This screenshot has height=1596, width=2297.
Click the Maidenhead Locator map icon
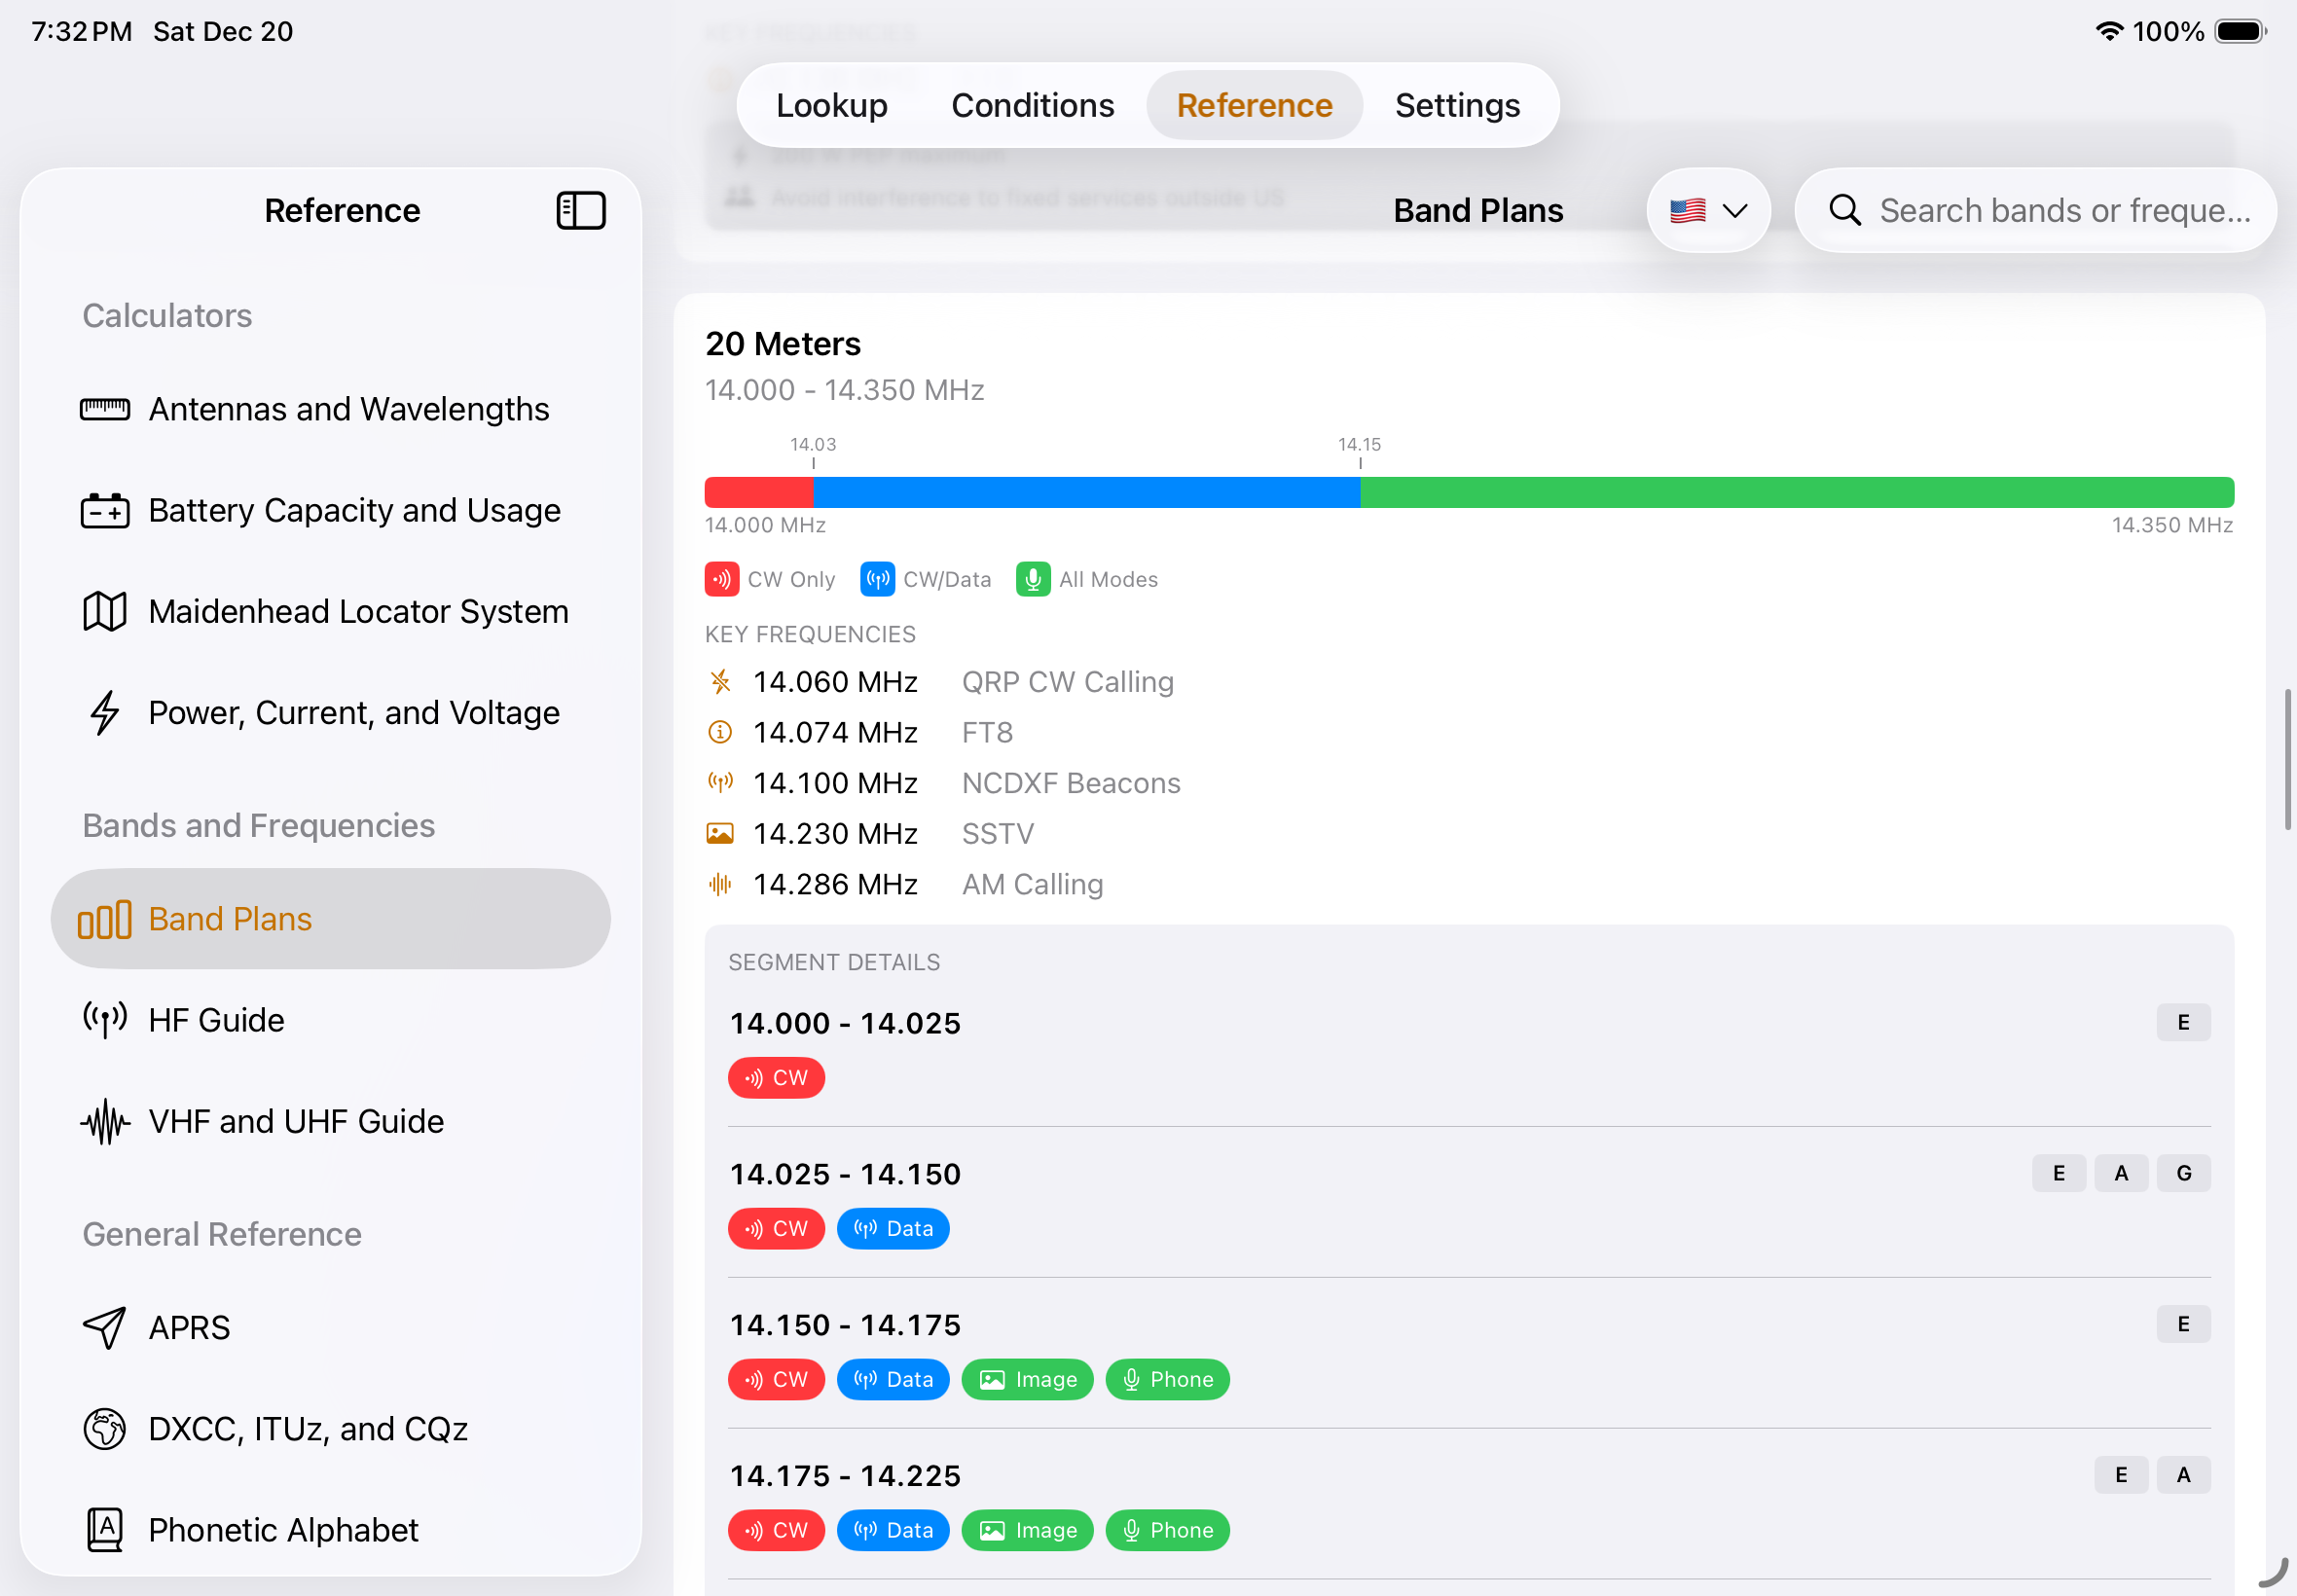click(x=105, y=611)
